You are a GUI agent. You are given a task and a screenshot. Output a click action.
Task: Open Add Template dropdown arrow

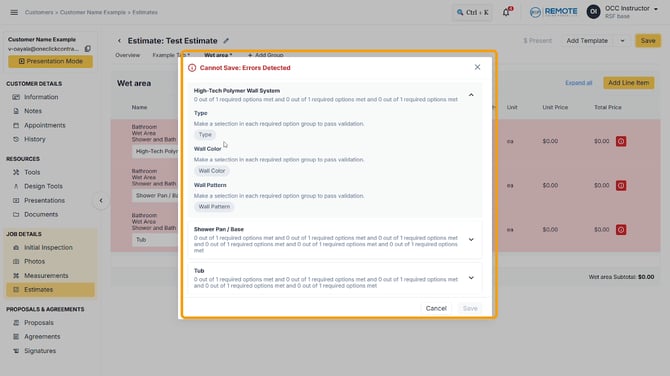pyautogui.click(x=622, y=41)
